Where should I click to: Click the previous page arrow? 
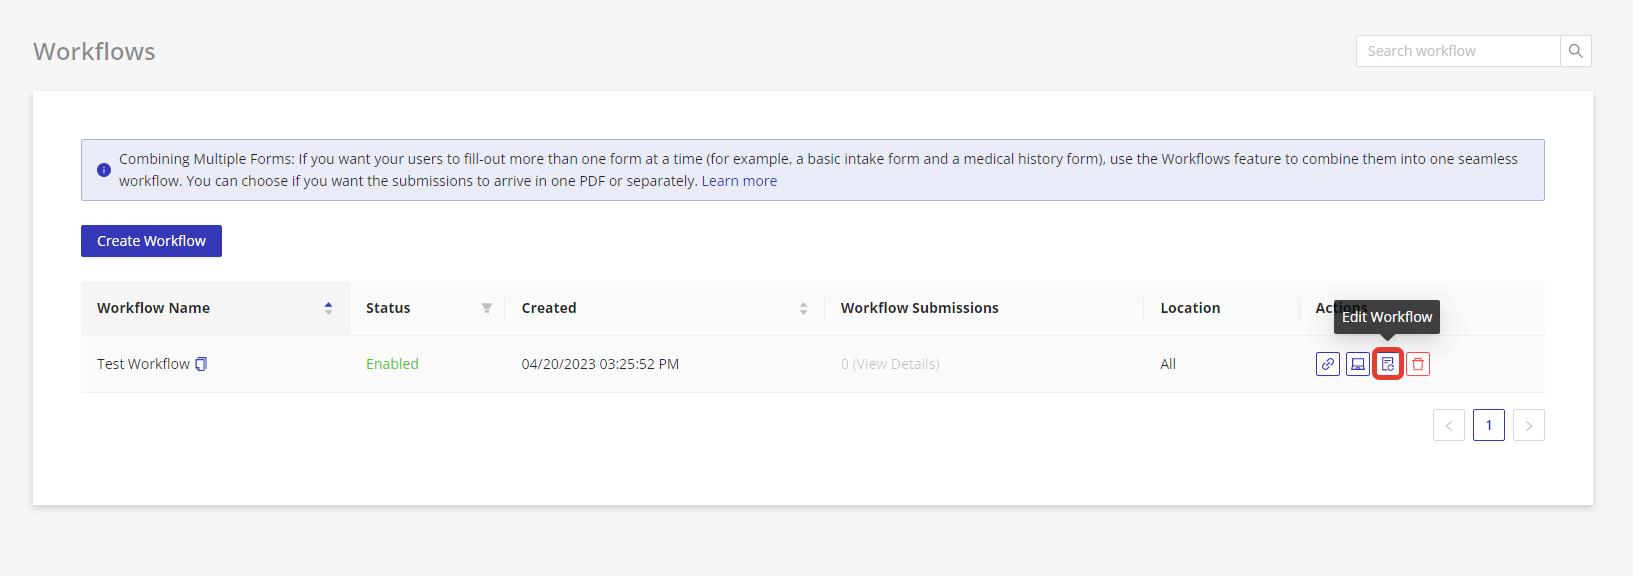coord(1449,425)
